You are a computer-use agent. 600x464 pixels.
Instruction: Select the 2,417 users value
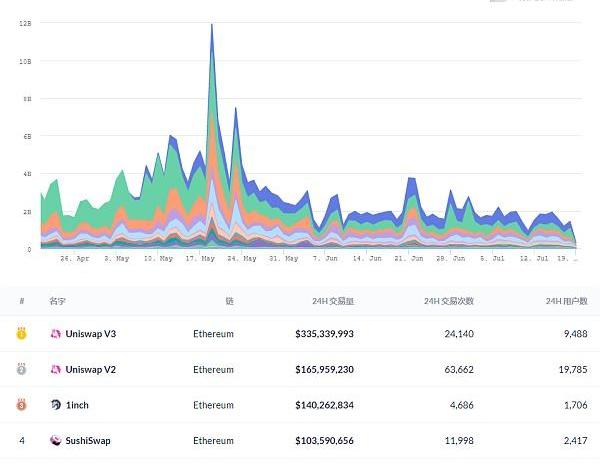point(576,441)
